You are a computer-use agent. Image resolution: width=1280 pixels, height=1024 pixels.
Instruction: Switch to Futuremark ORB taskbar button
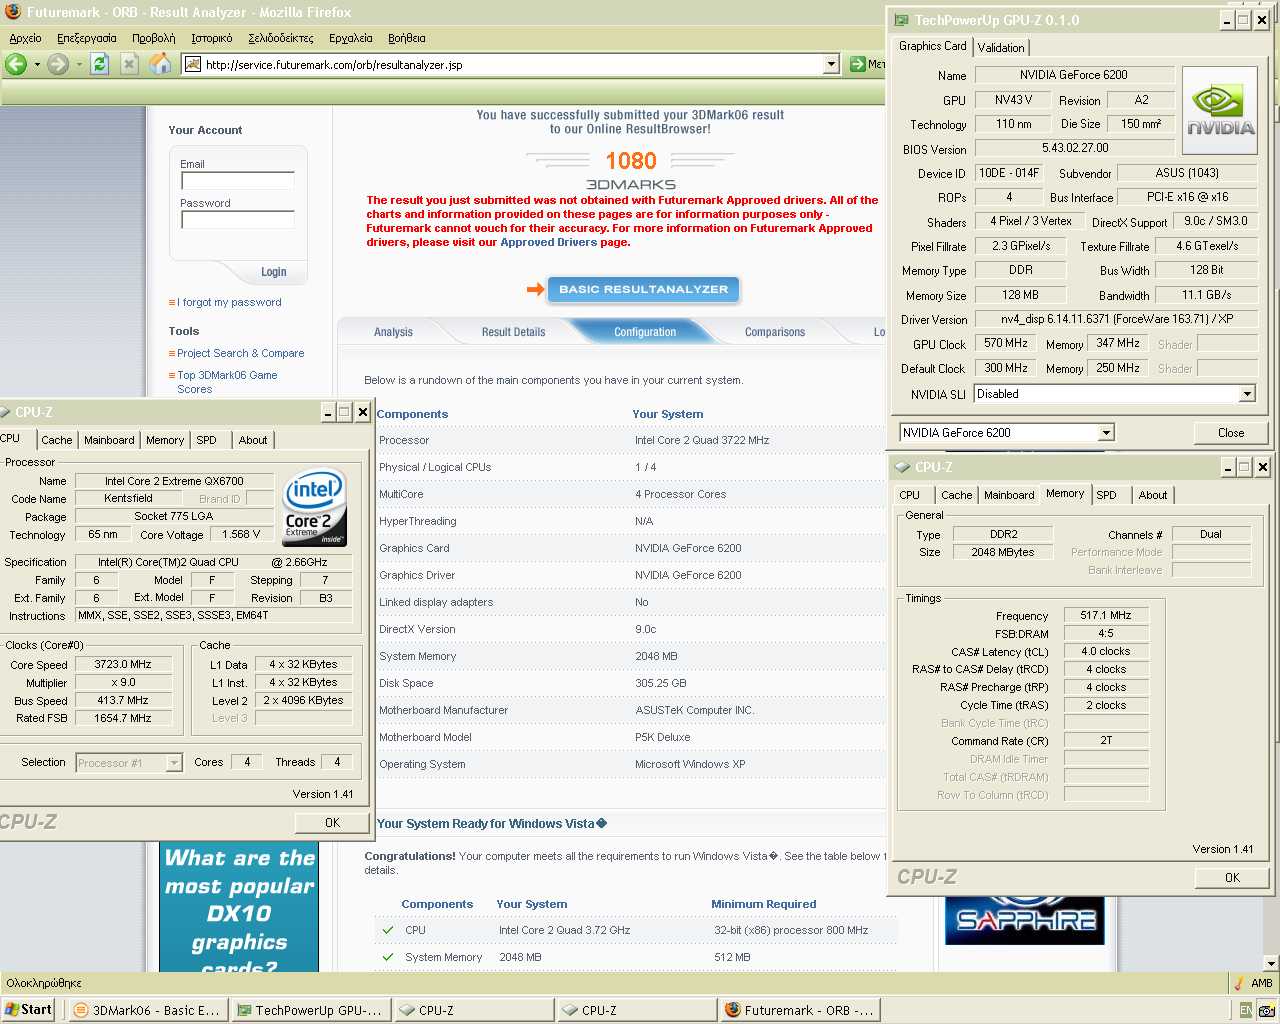[x=800, y=1010]
